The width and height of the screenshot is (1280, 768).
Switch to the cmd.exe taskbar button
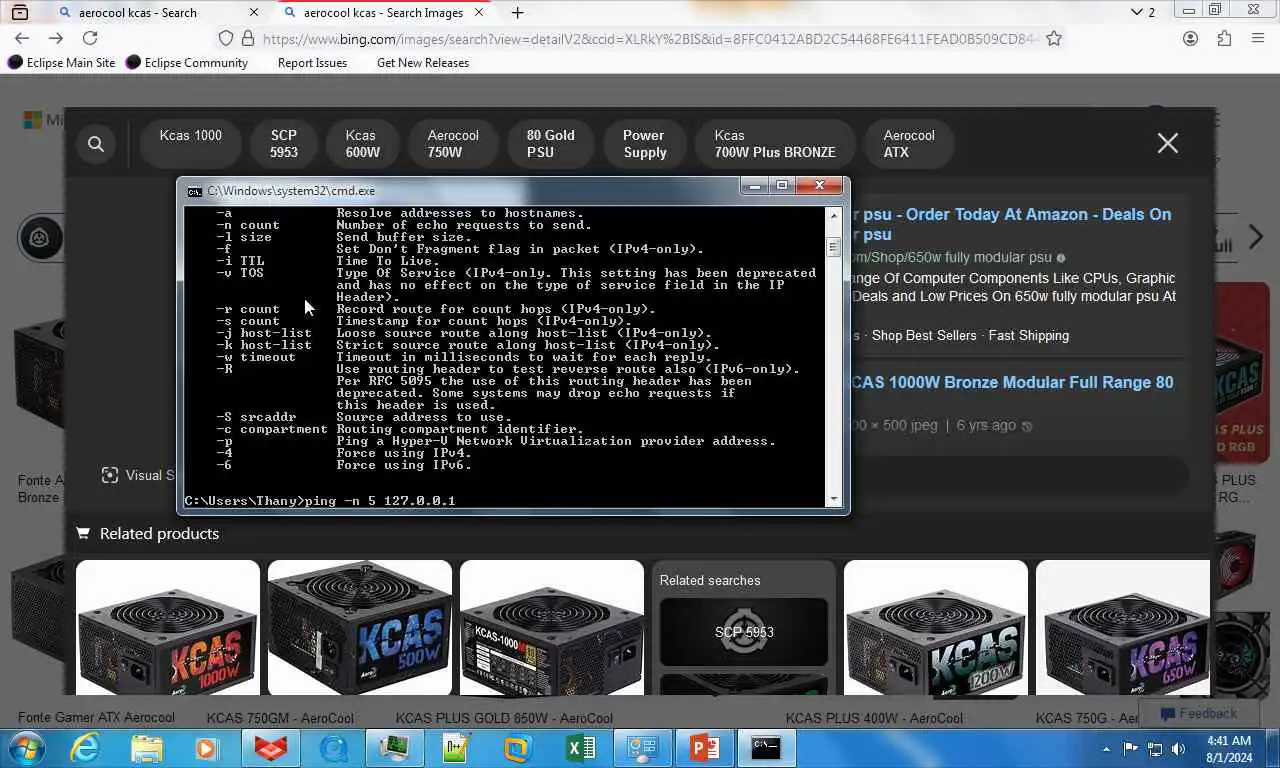(x=766, y=748)
